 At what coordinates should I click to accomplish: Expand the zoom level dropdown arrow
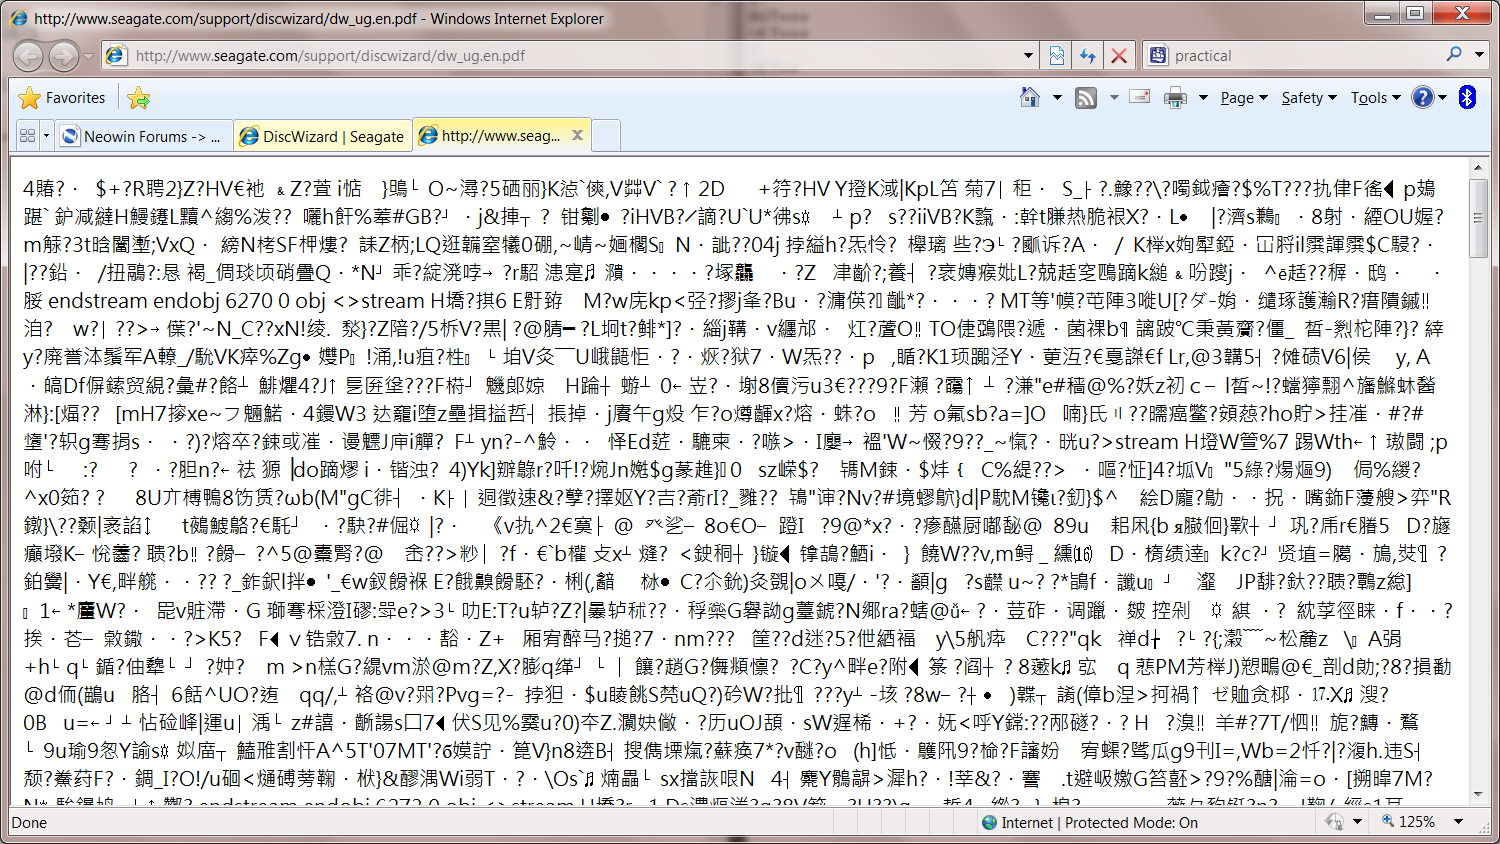tap(1459, 822)
